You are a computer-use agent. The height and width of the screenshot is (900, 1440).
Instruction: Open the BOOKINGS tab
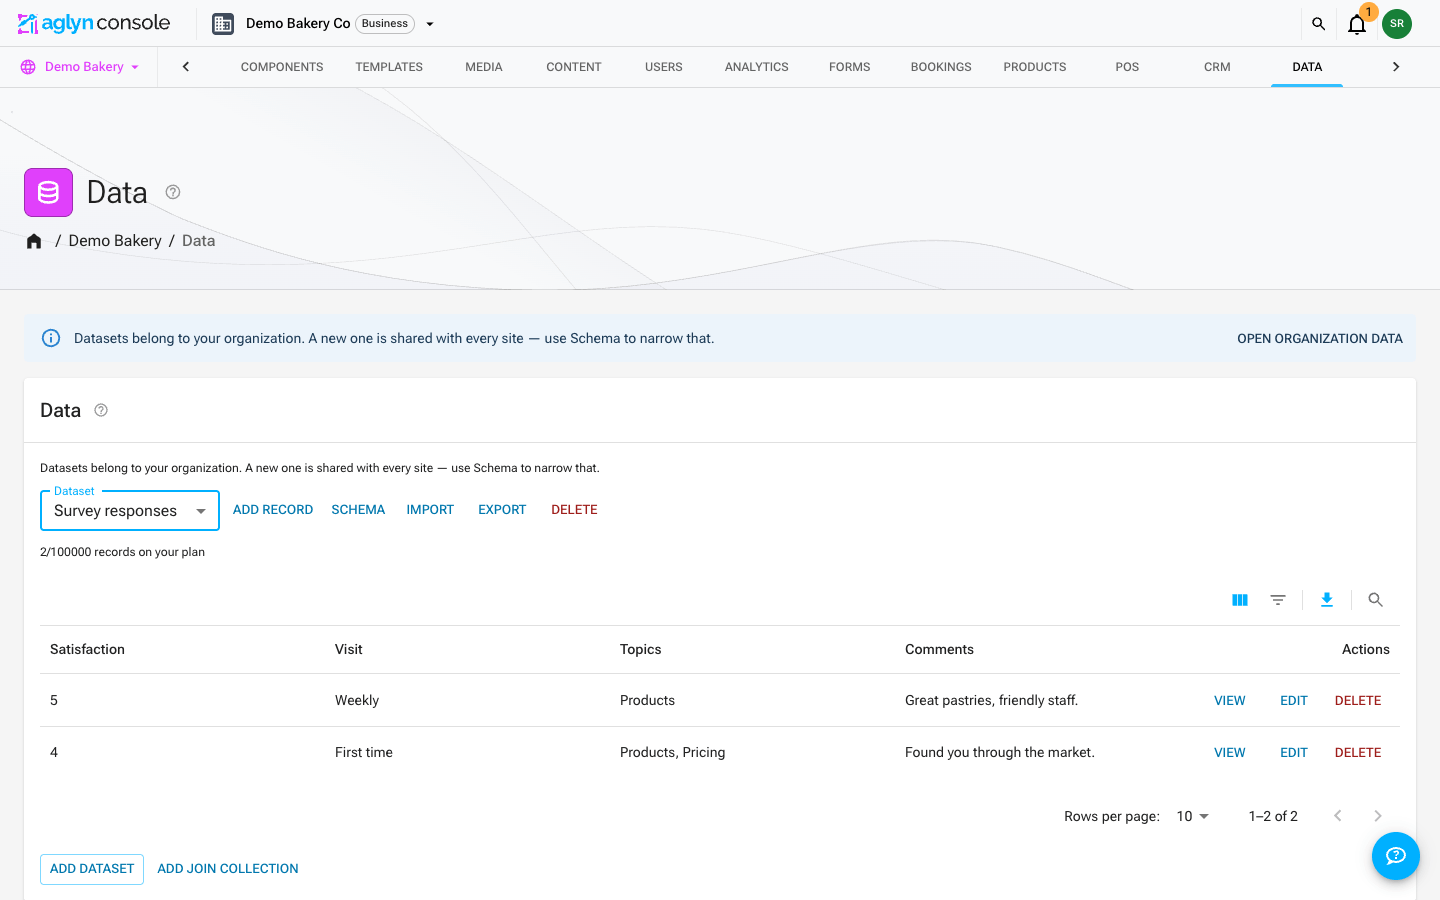click(941, 67)
